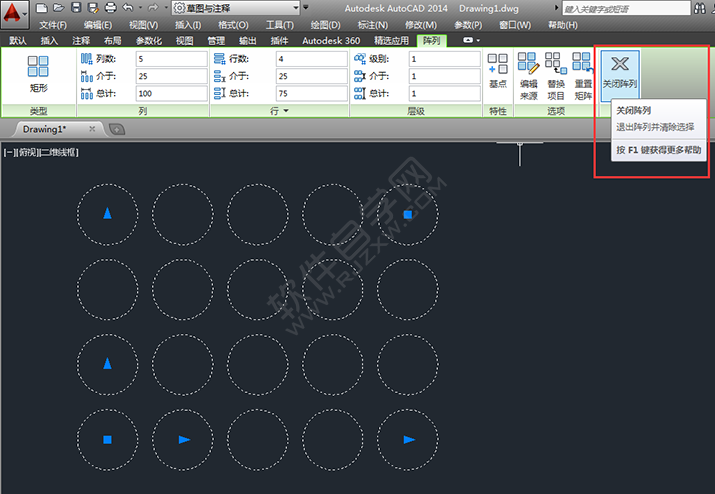Click the New drawing icon
Screen dimensions: 715x494
click(x=42, y=8)
